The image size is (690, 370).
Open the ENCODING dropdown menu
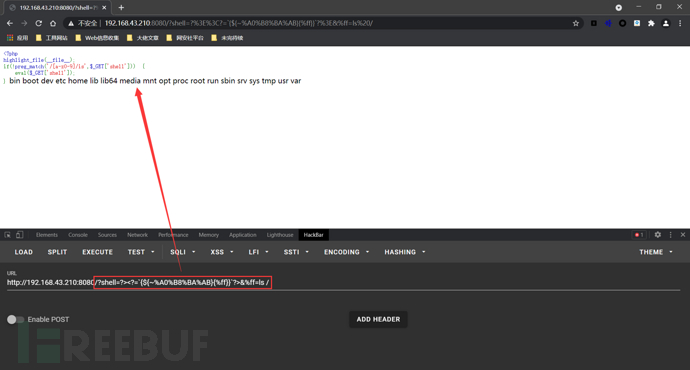tap(347, 252)
